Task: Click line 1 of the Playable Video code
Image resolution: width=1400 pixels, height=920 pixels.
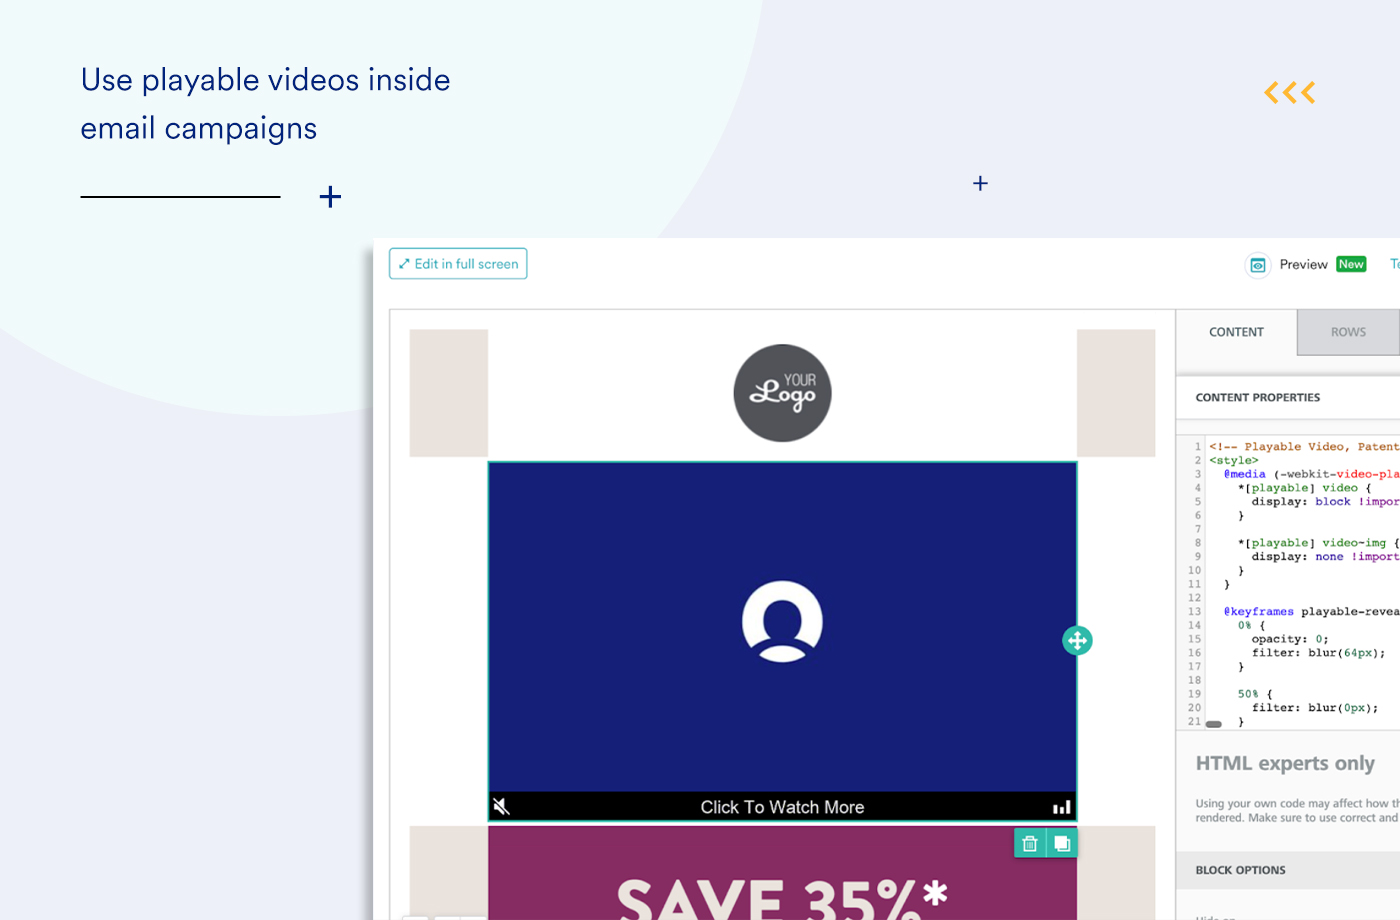Action: click(x=1300, y=446)
